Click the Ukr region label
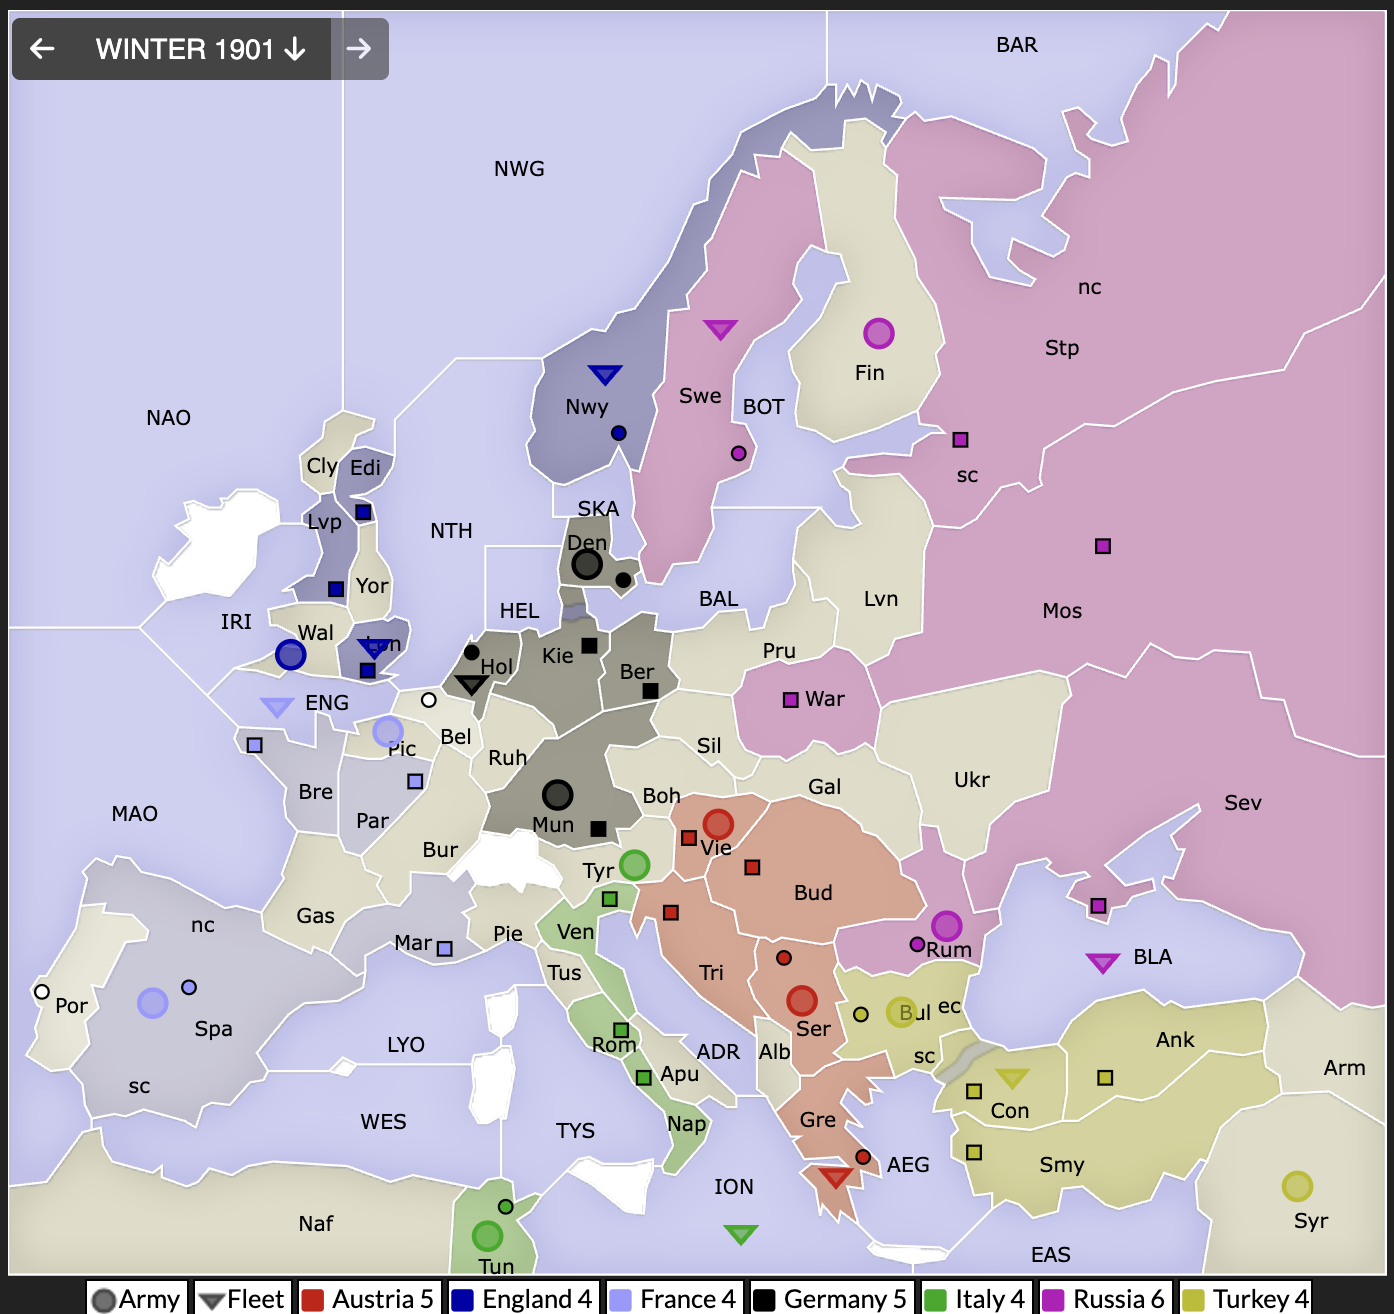Image resolution: width=1394 pixels, height=1314 pixels. [x=971, y=779]
